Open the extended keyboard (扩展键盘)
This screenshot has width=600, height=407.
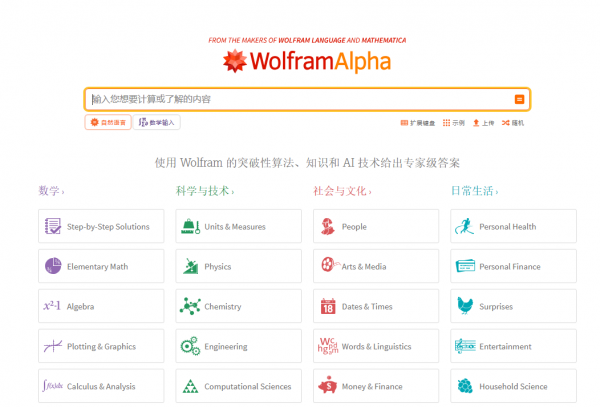[x=417, y=123]
